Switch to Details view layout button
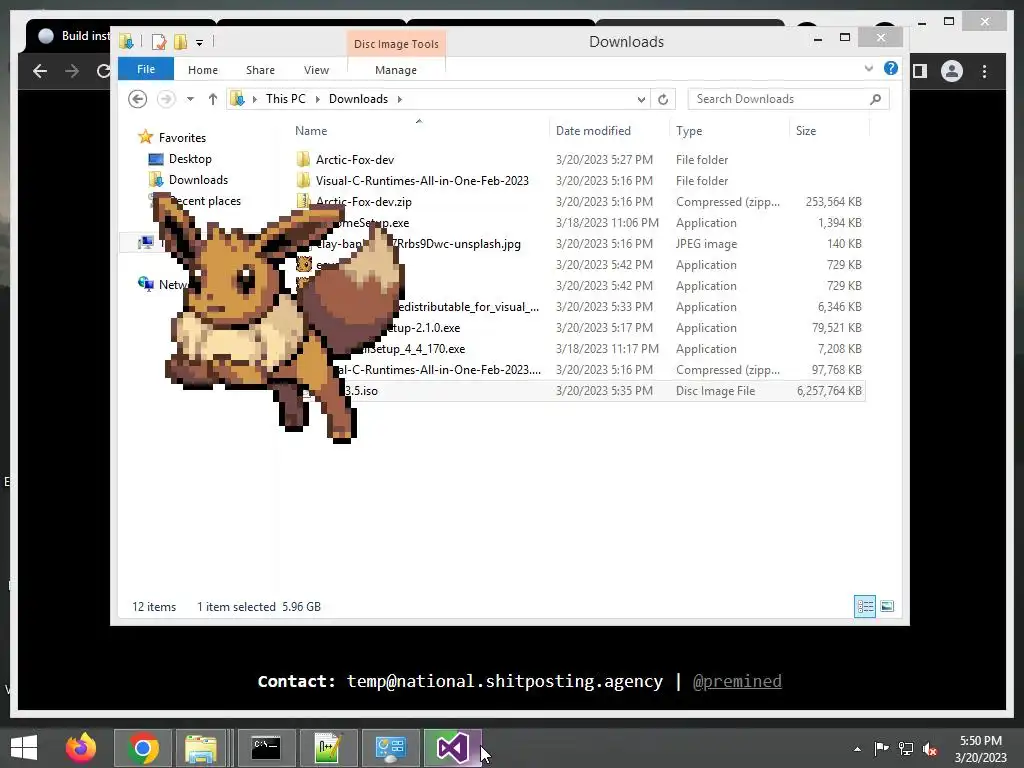 tap(865, 607)
